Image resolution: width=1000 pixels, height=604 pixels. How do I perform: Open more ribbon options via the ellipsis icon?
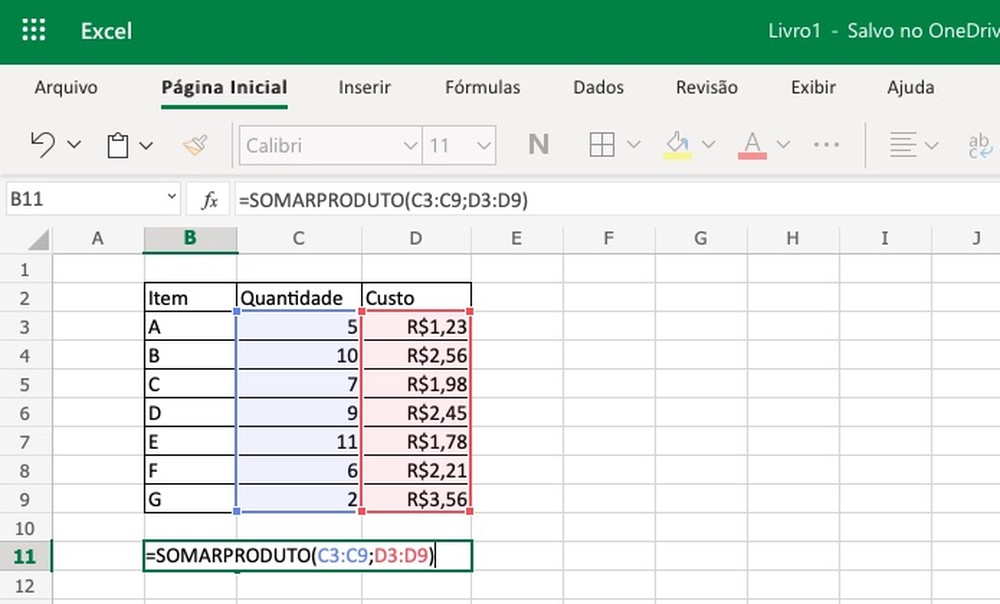click(826, 144)
